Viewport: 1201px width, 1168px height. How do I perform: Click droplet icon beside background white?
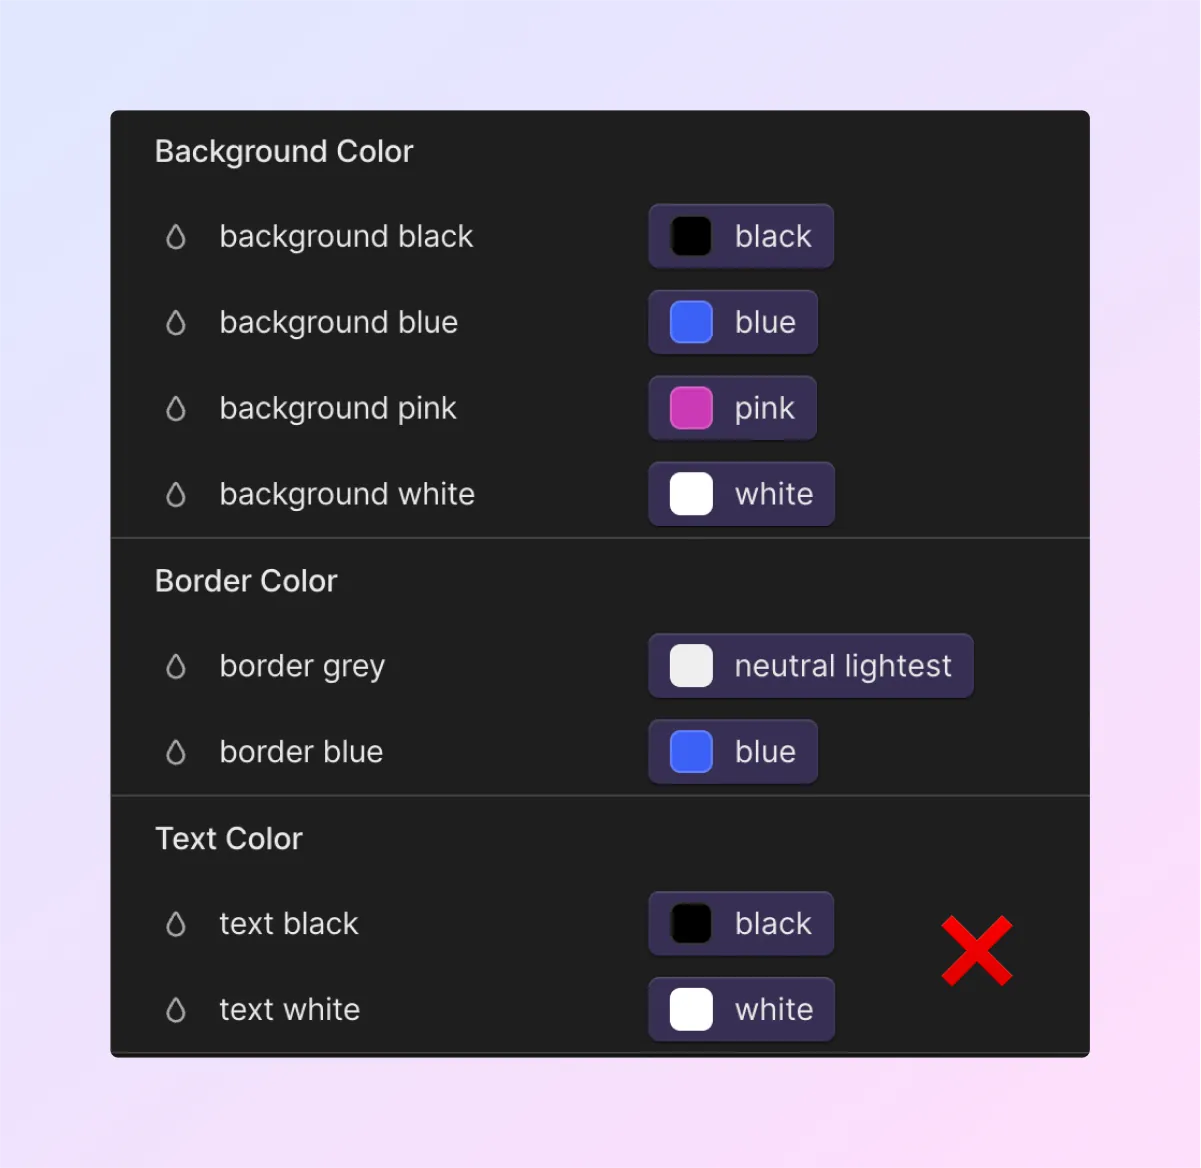tap(176, 495)
